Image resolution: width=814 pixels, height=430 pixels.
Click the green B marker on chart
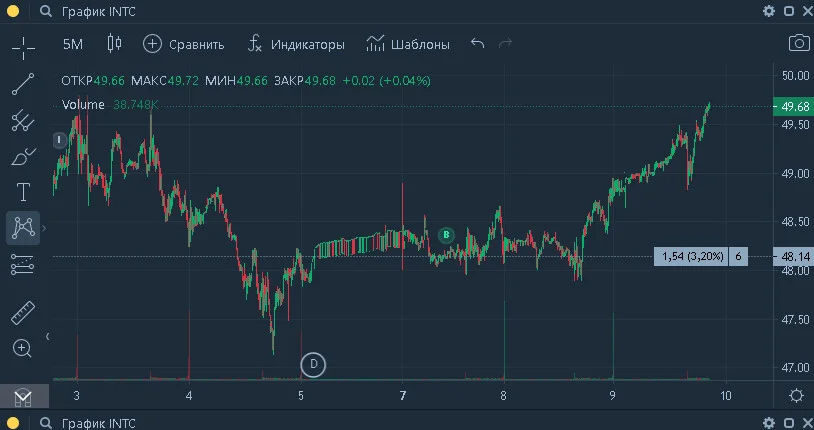coord(446,235)
